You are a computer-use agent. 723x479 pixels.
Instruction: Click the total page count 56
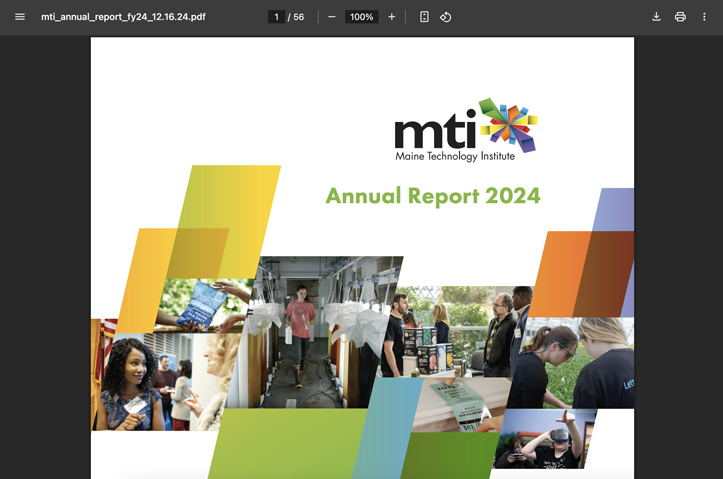click(x=299, y=17)
